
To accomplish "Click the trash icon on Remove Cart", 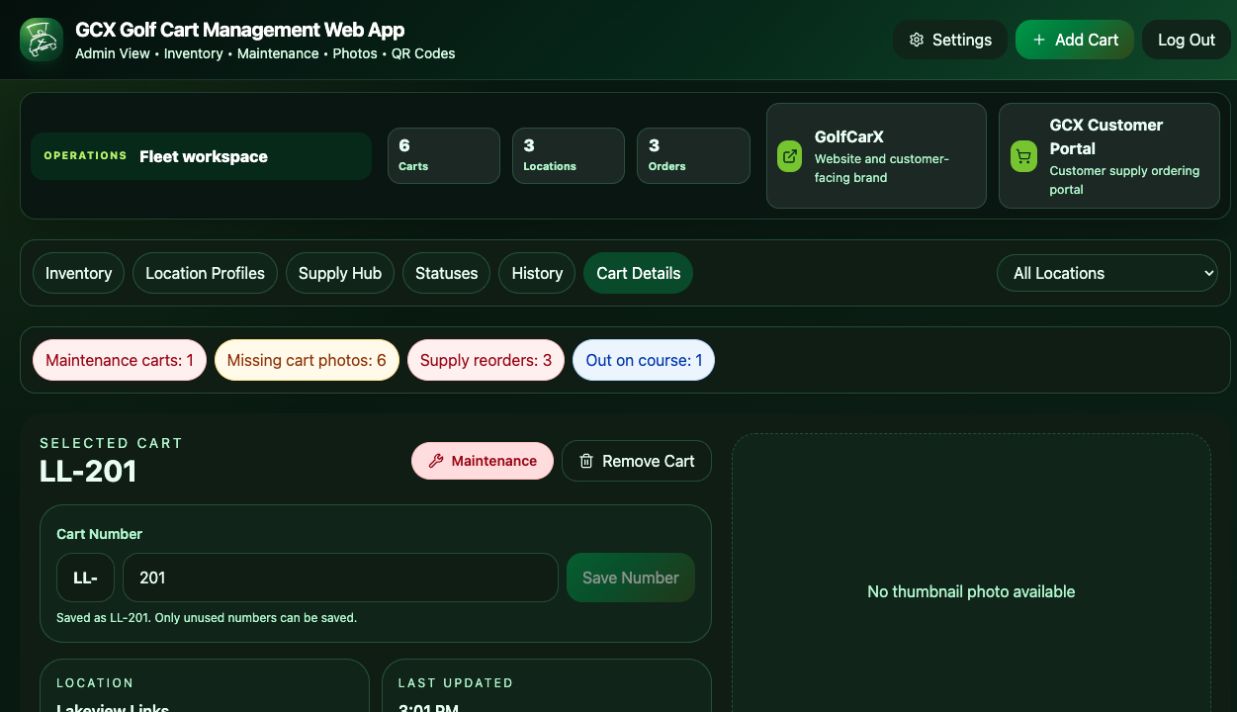I will coord(587,461).
